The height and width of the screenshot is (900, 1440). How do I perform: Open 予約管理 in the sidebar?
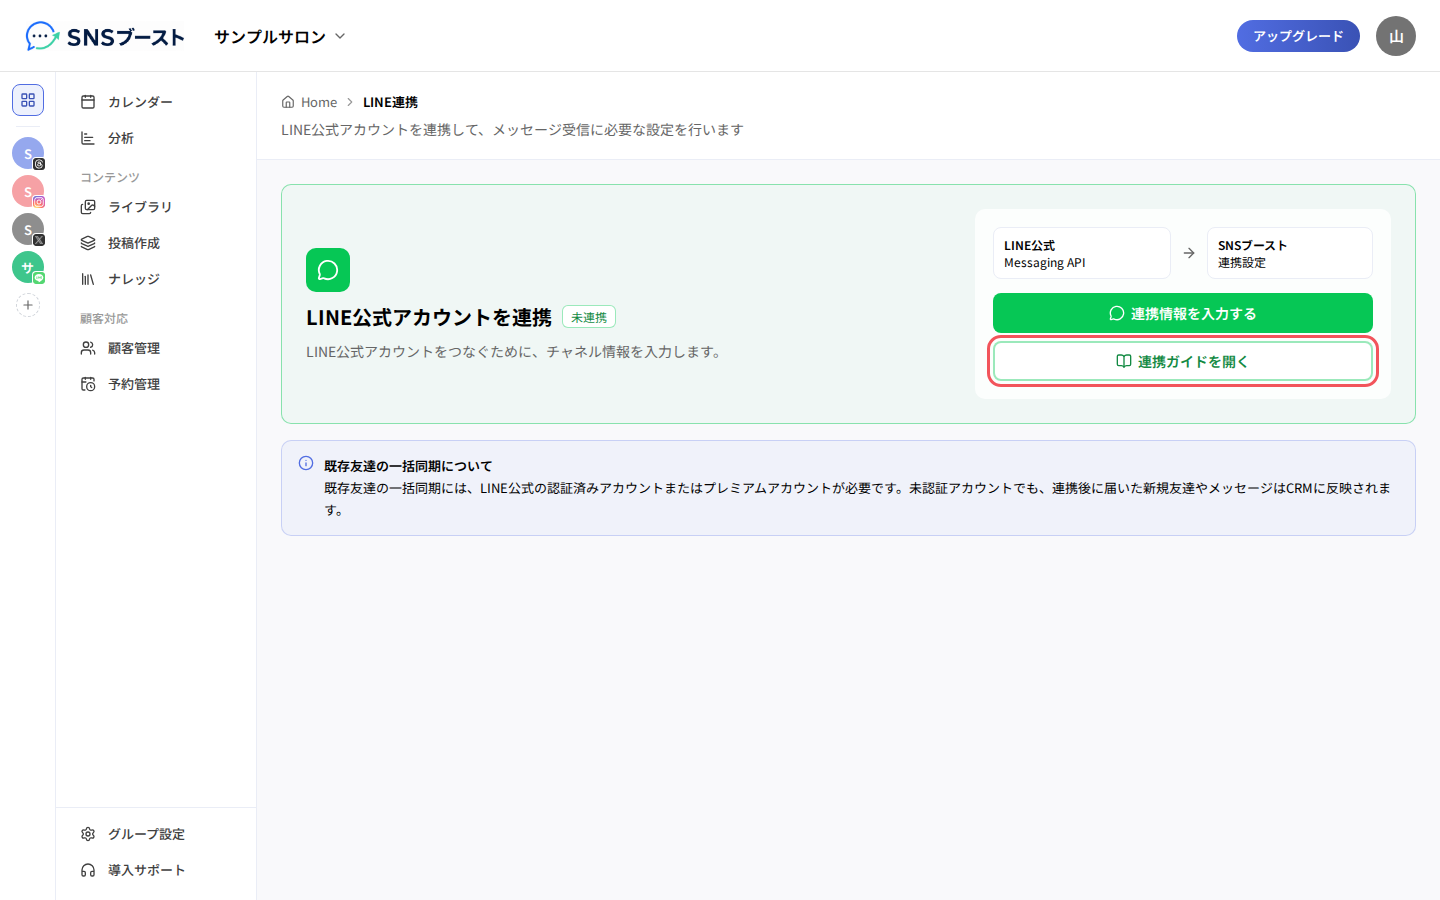tap(156, 384)
